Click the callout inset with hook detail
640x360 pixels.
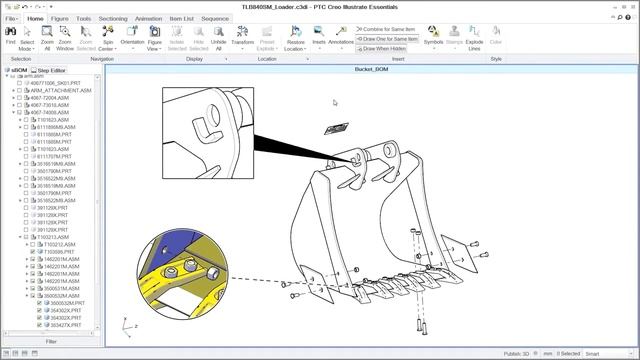(x=208, y=133)
